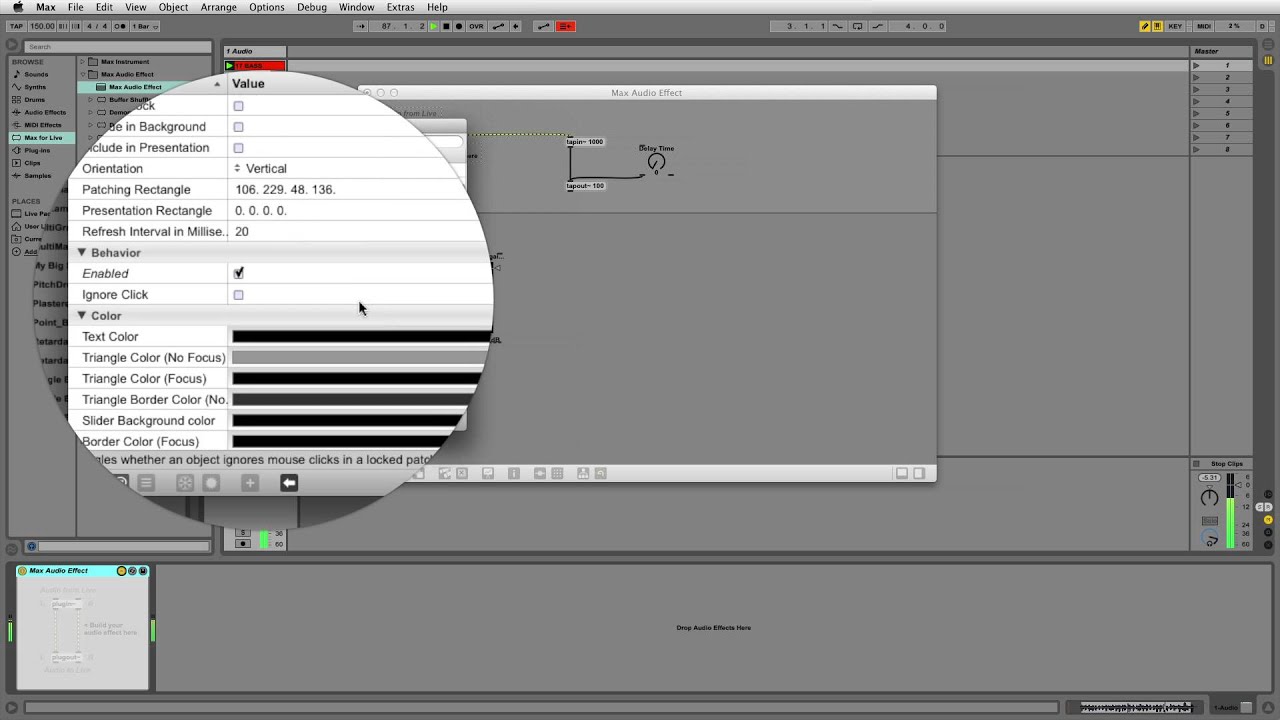
Task: Click the Delay Time dial in patcher
Action: tap(656, 162)
